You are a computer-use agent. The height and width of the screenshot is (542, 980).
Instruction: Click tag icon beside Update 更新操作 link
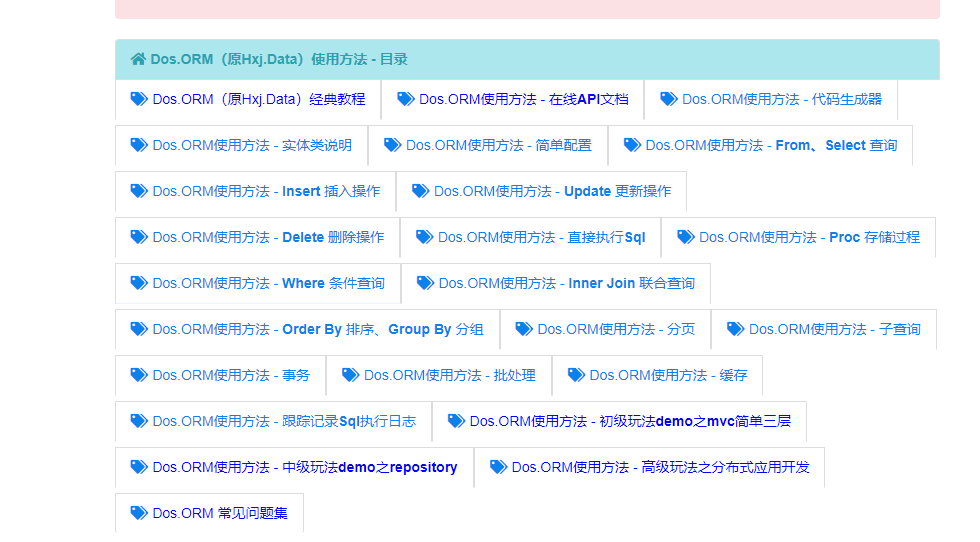pyautogui.click(x=421, y=191)
